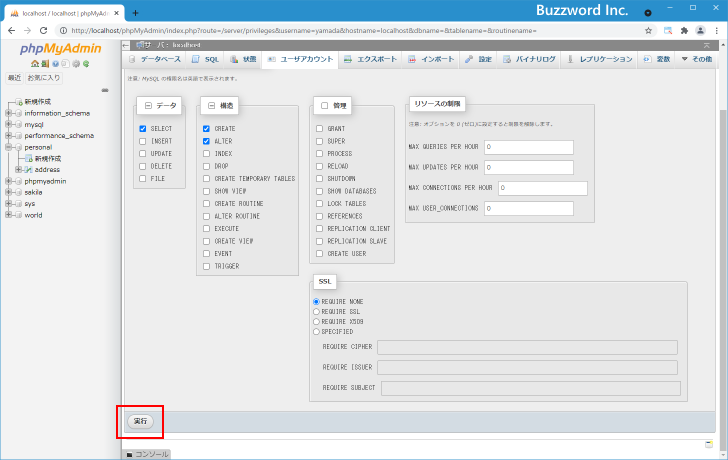Click the address table icon in the tree

pyautogui.click(x=28, y=170)
